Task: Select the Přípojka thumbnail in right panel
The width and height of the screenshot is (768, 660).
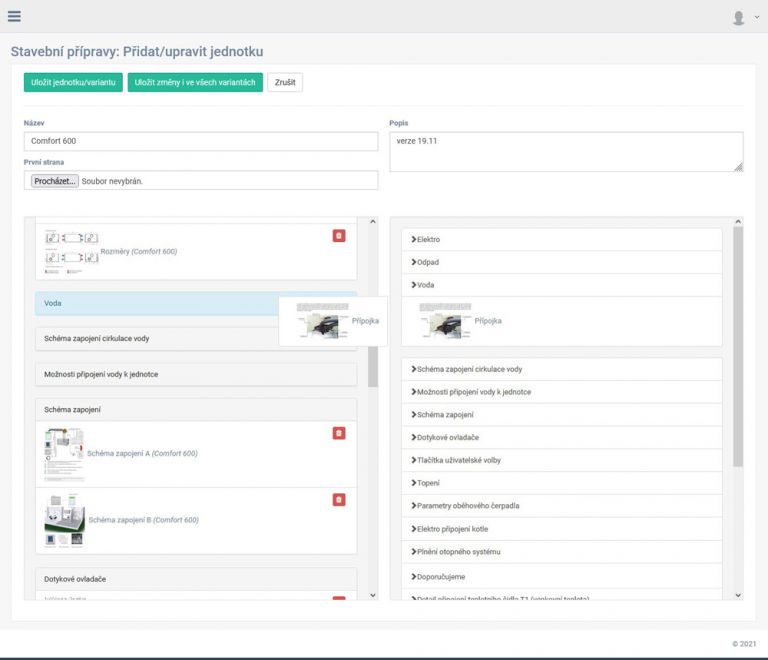Action: [x=445, y=321]
